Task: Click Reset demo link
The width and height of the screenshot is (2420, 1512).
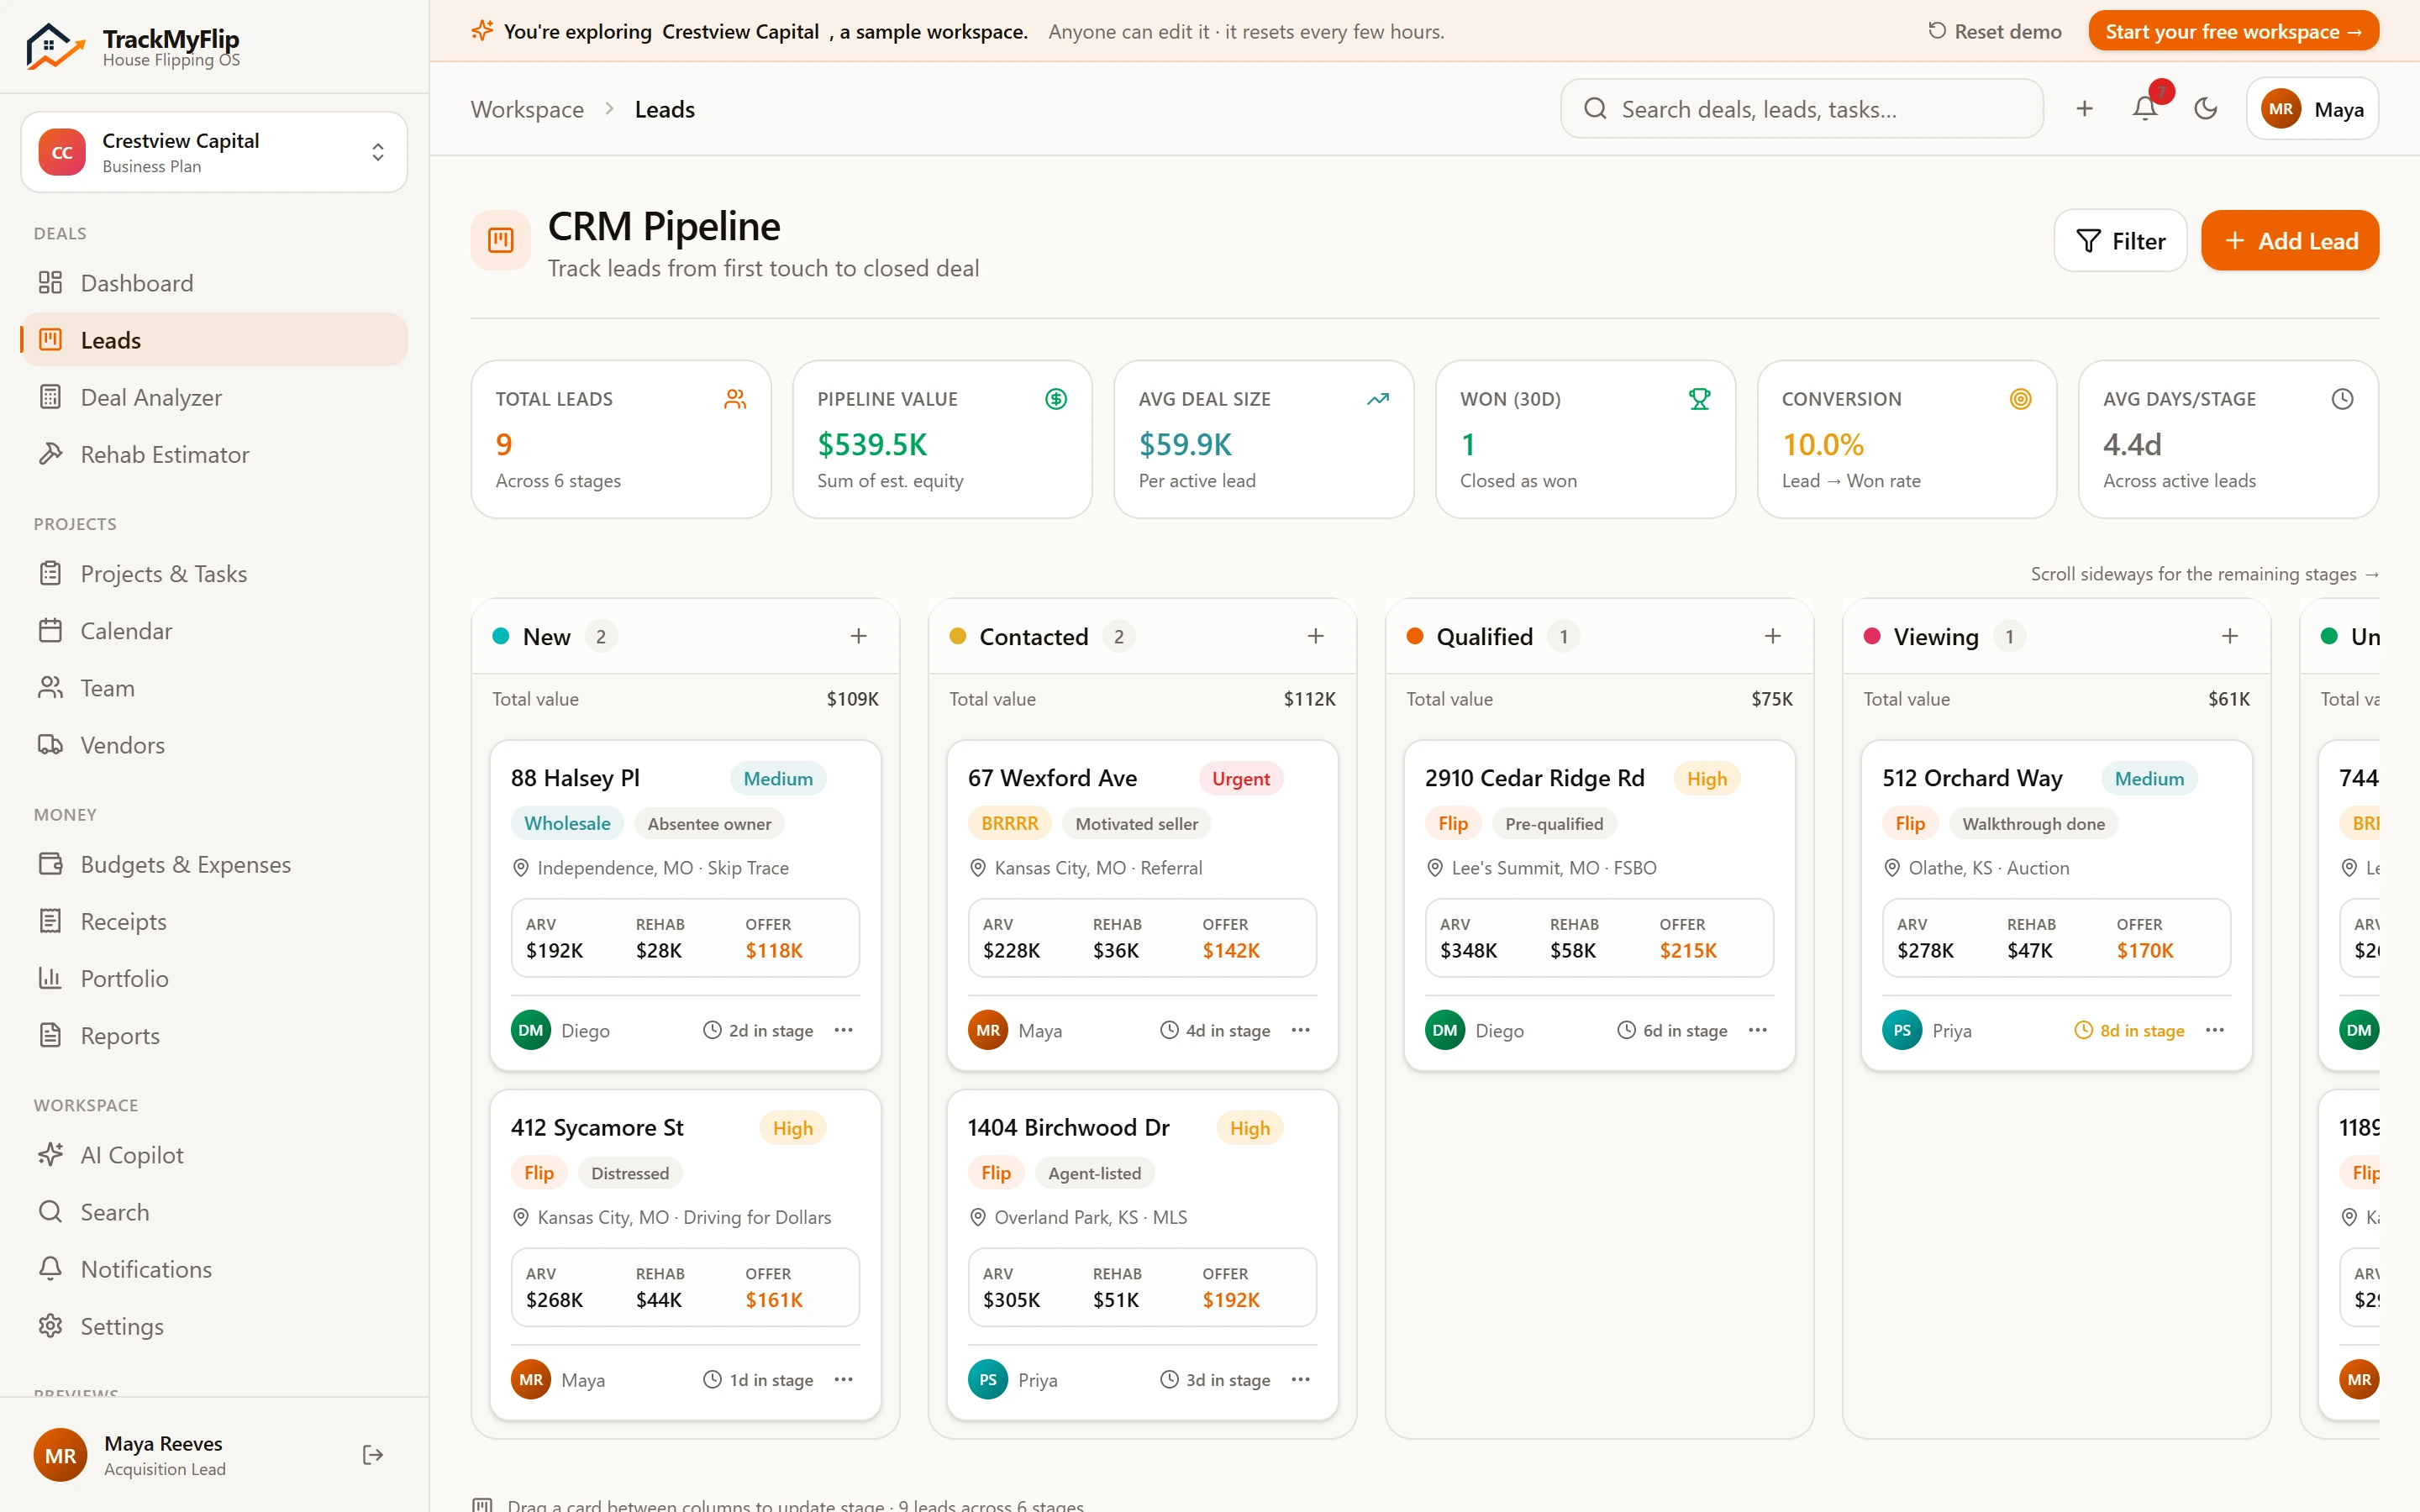Action: click(x=1994, y=31)
